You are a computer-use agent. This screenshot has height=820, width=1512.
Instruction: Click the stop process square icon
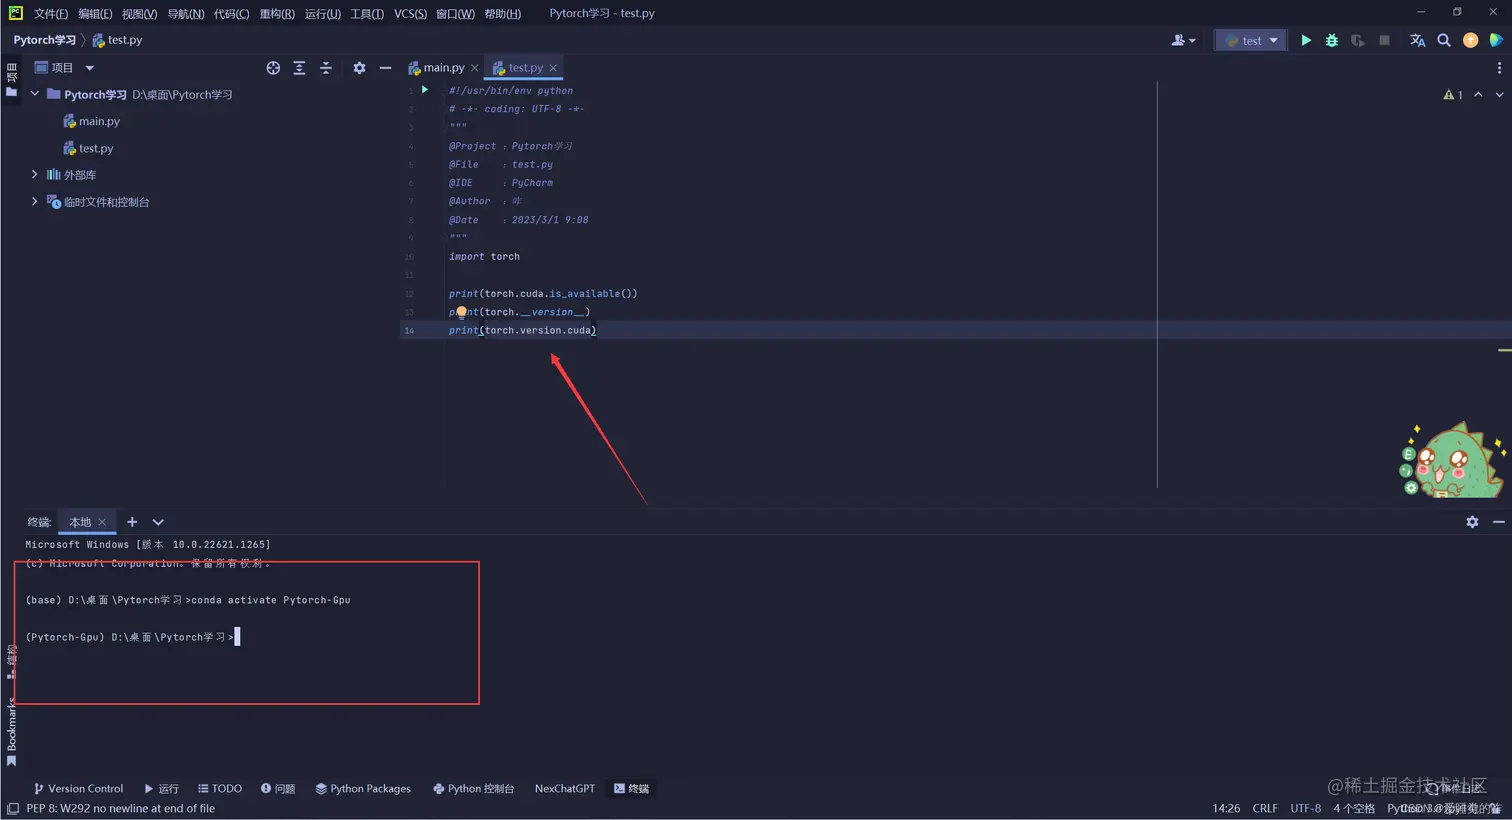click(x=1384, y=40)
